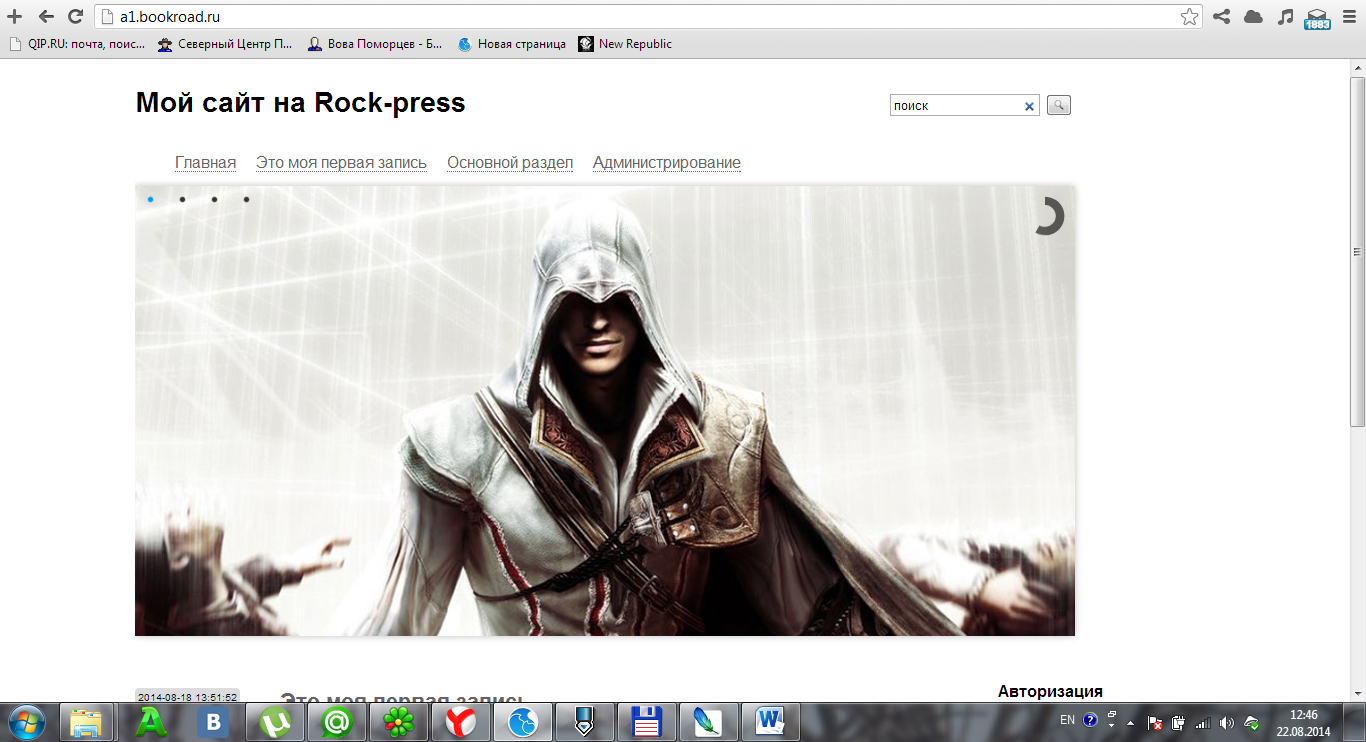This screenshot has height=742, width=1366.
Task: Open Yandex Browser from taskbar
Action: pos(459,722)
